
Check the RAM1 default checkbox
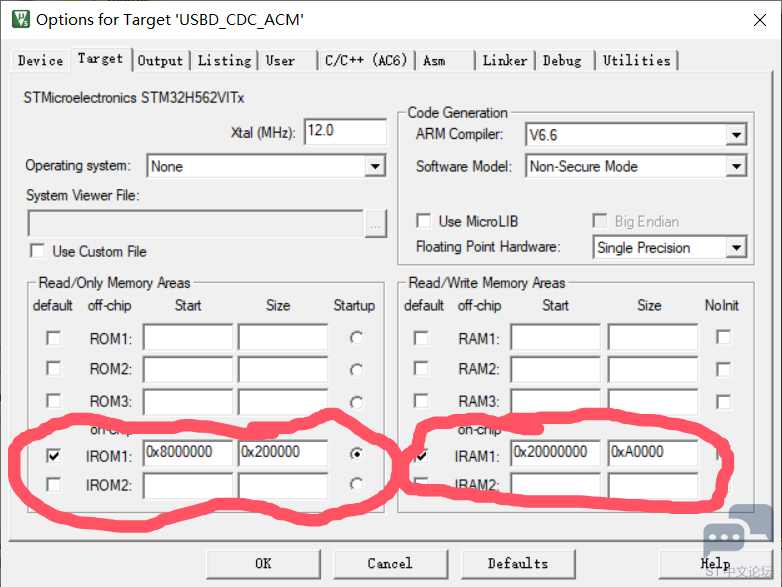click(x=421, y=338)
